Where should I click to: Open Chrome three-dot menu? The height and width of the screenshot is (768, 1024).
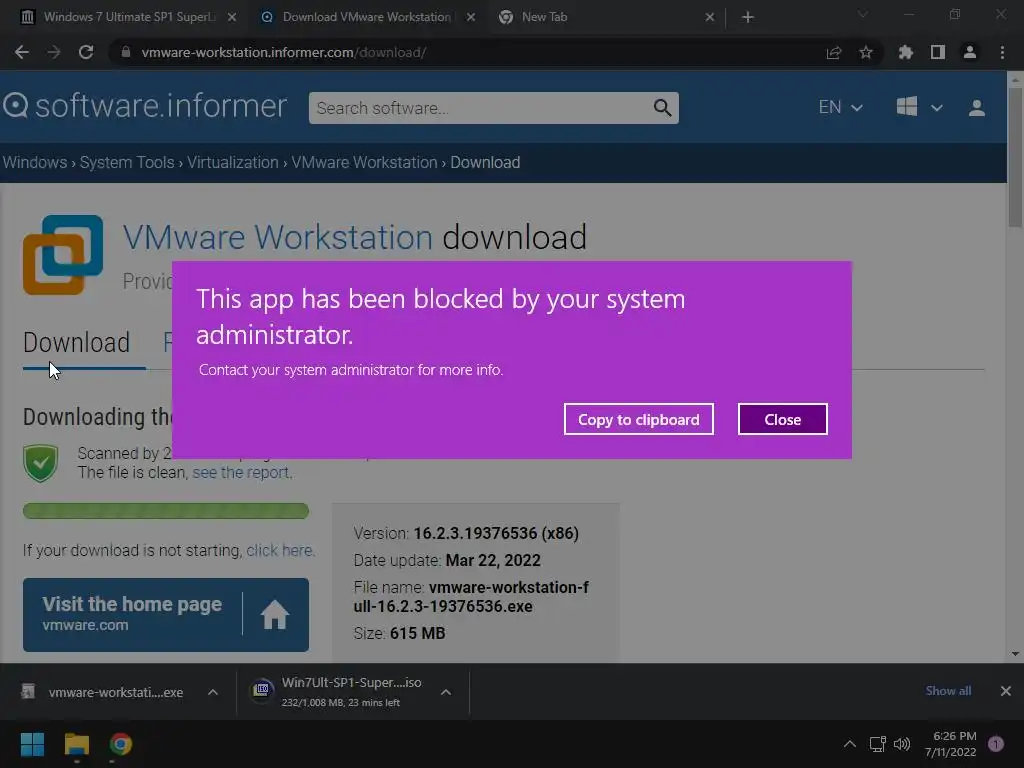coord(1002,52)
